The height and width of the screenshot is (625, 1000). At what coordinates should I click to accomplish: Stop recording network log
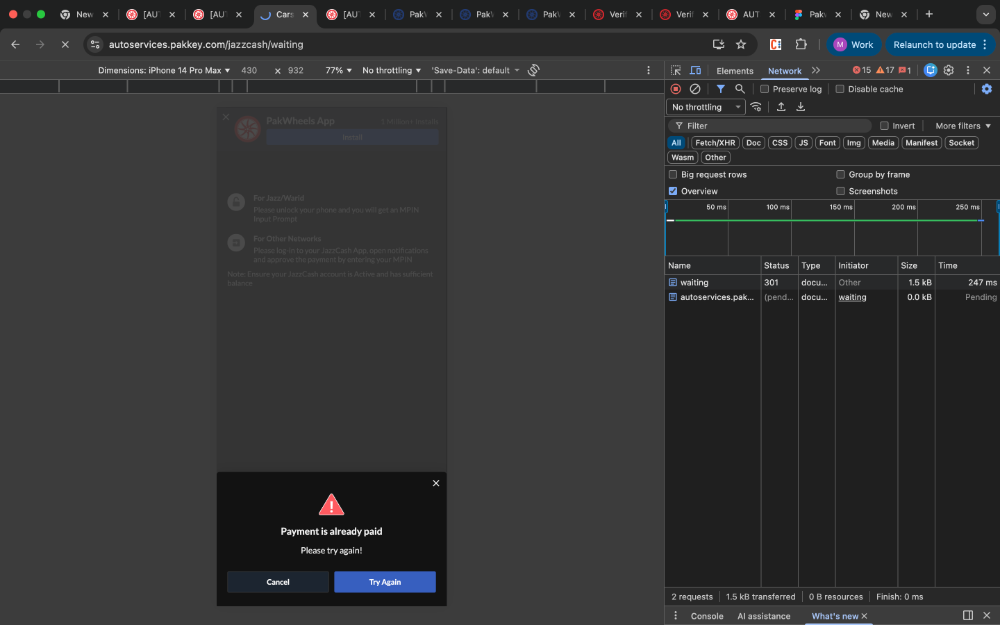(676, 89)
